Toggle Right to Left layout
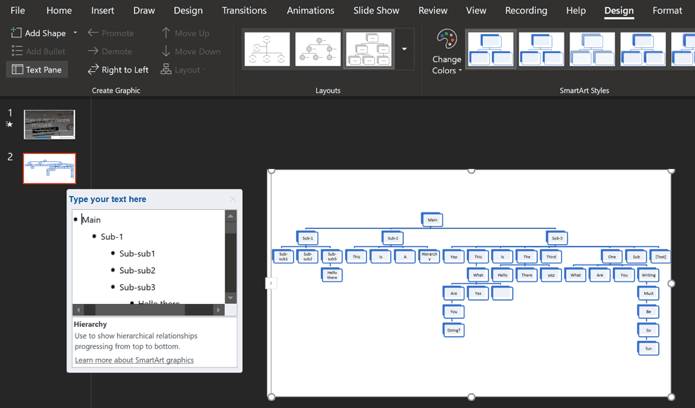695x408 pixels. (x=118, y=70)
